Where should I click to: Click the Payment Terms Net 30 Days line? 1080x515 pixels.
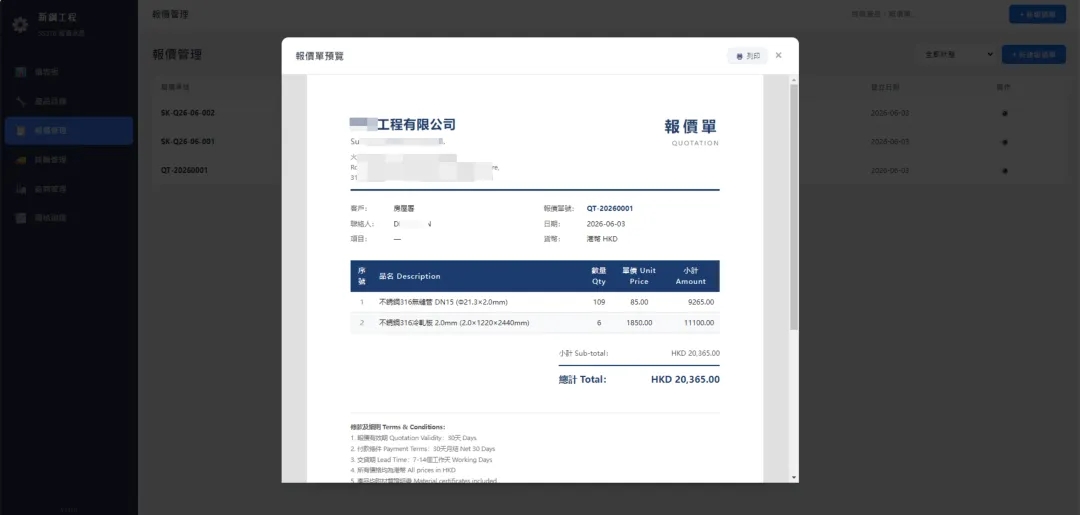tap(423, 449)
